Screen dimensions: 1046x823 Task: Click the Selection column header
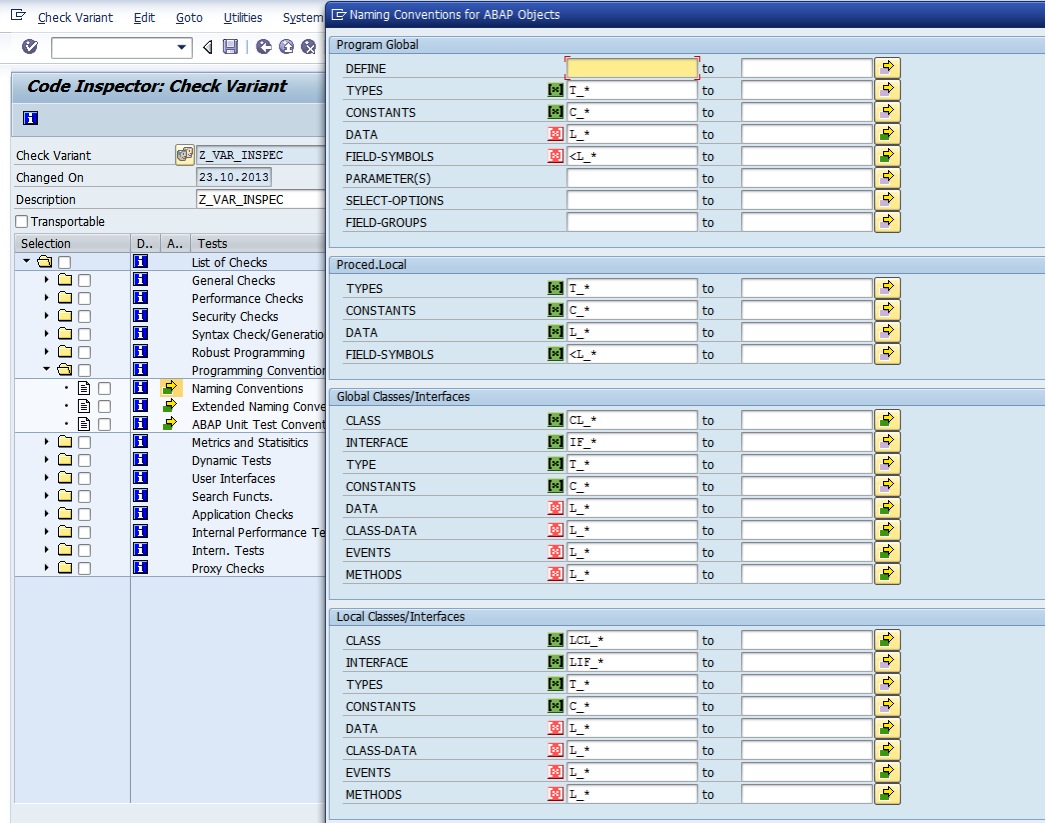click(72, 243)
